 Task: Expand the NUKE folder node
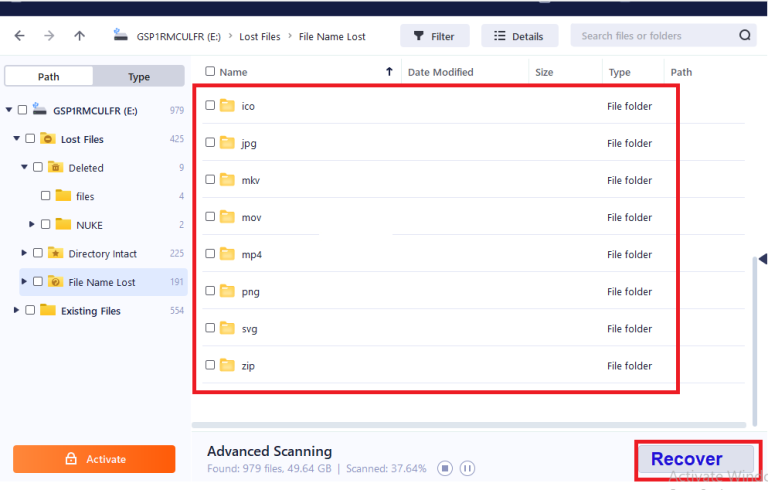point(32,225)
